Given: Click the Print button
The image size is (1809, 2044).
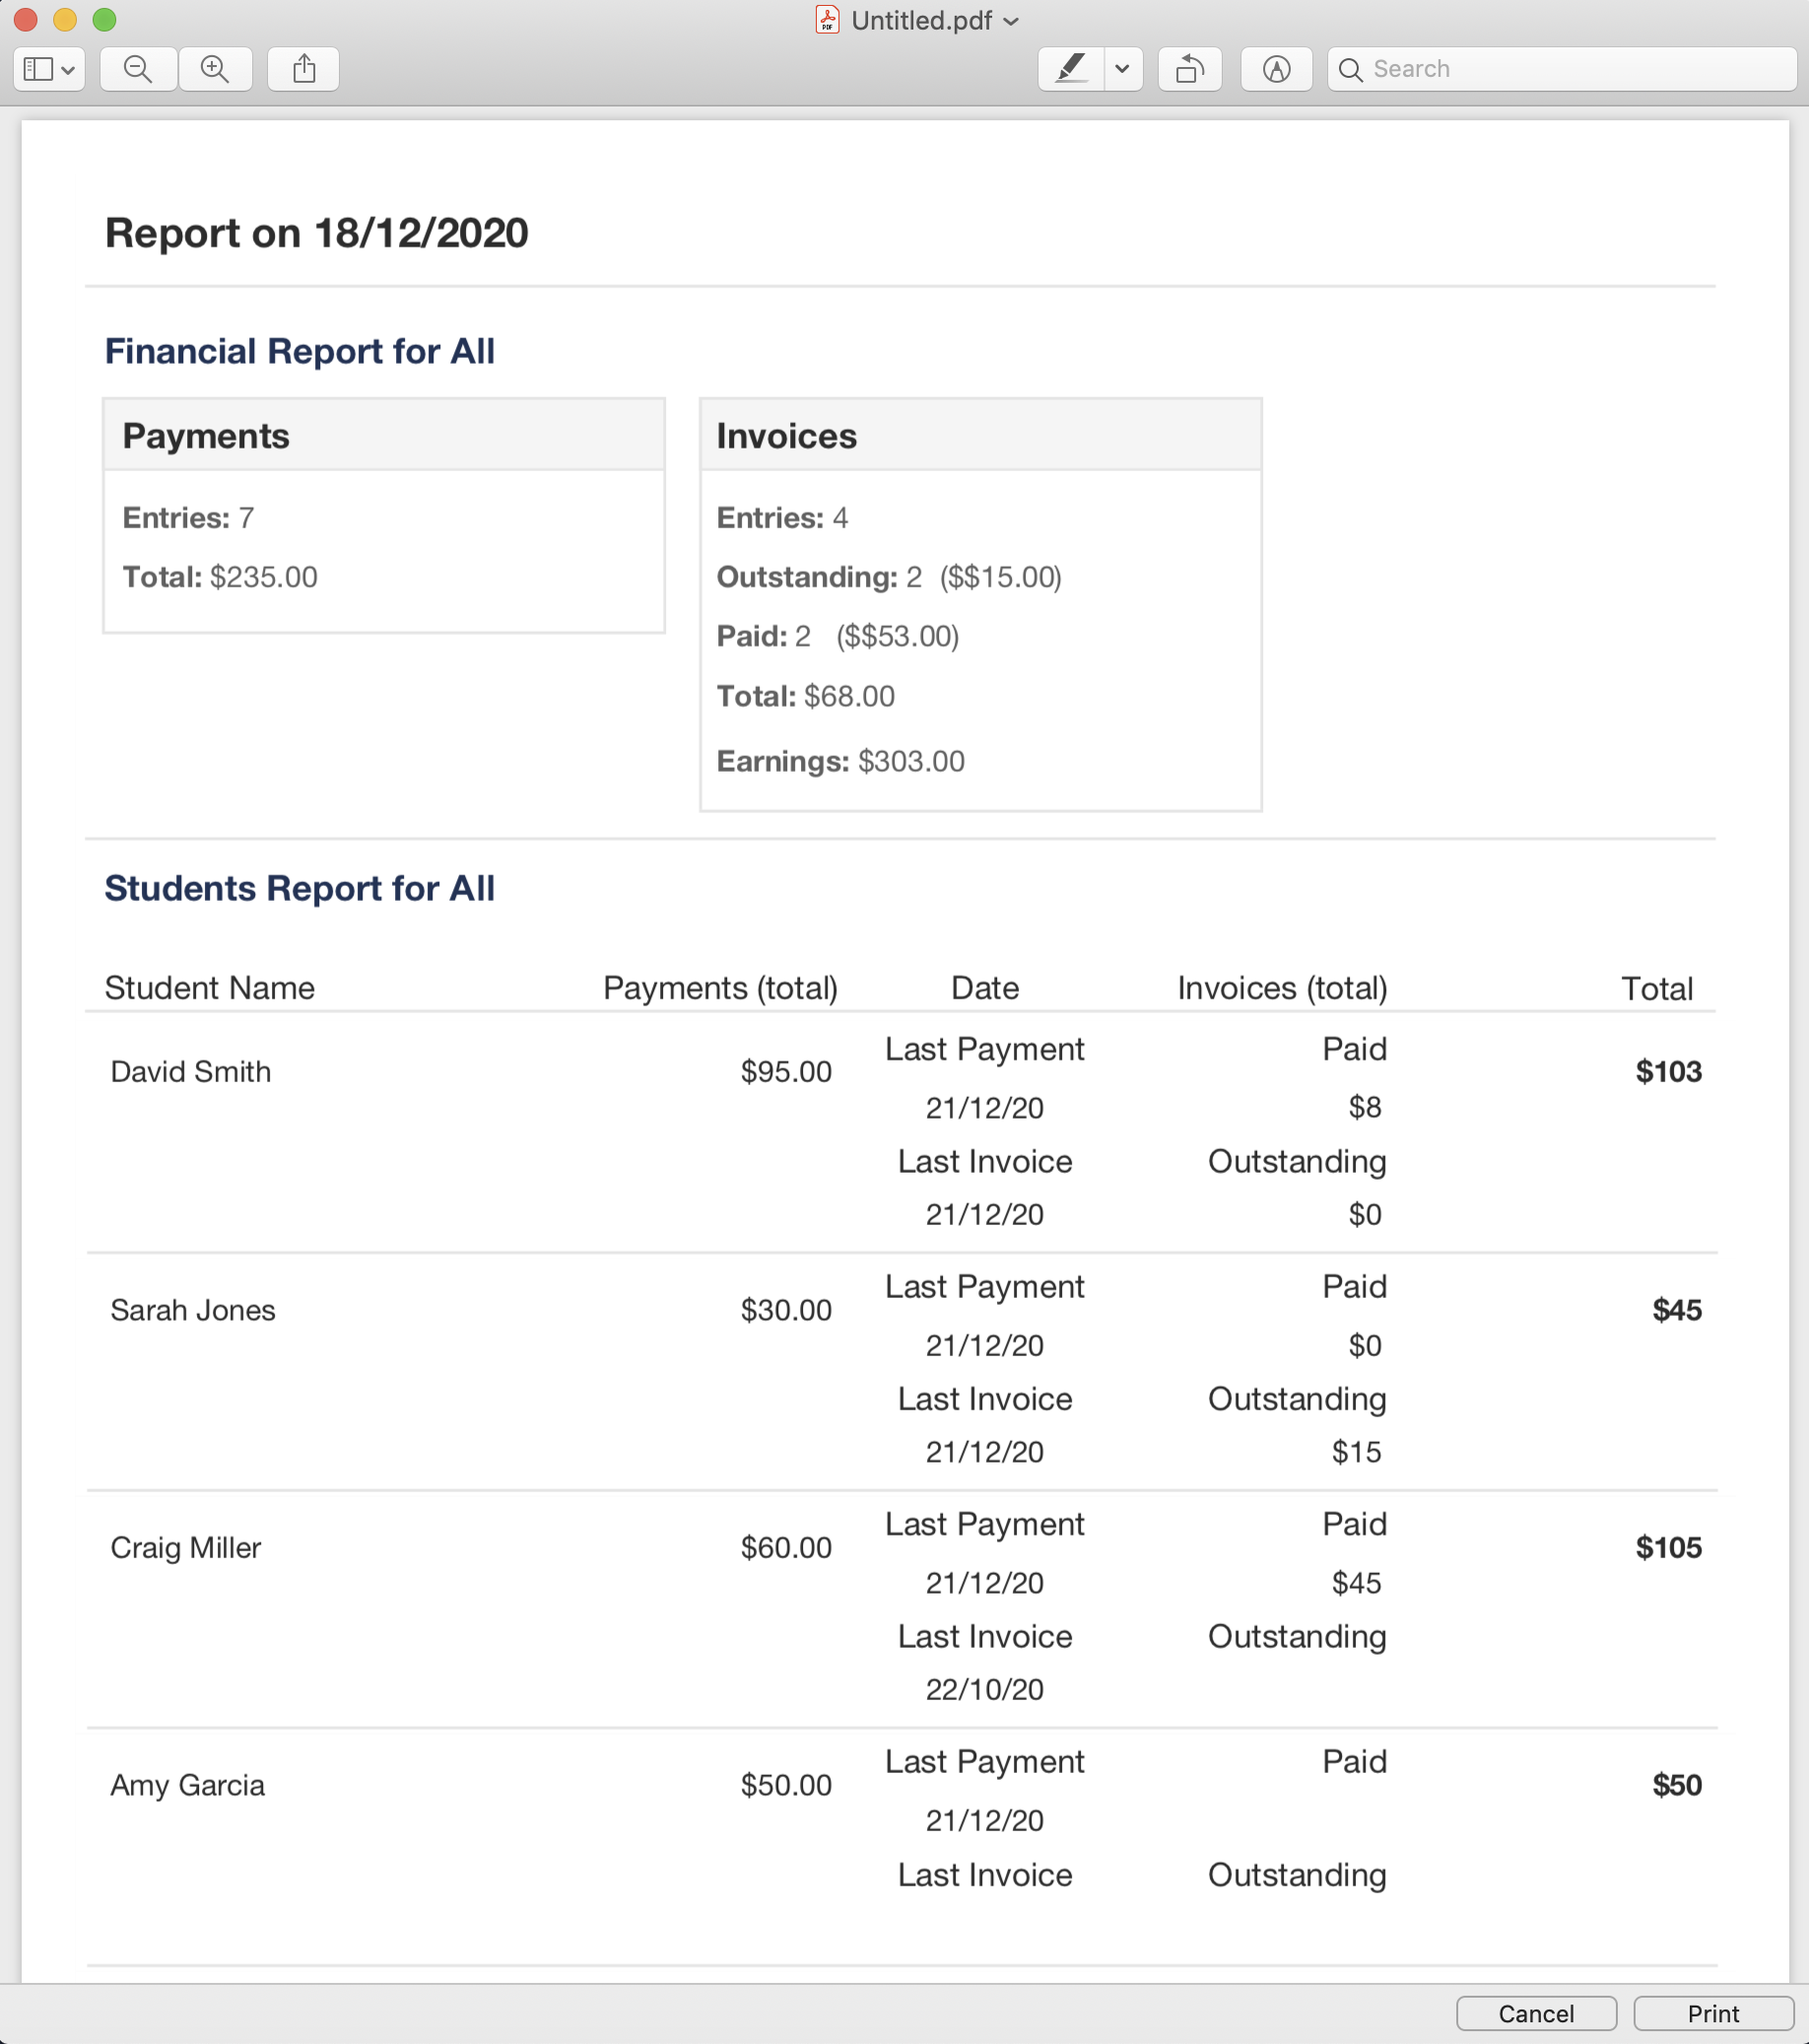Looking at the screenshot, I should pos(1713,2013).
